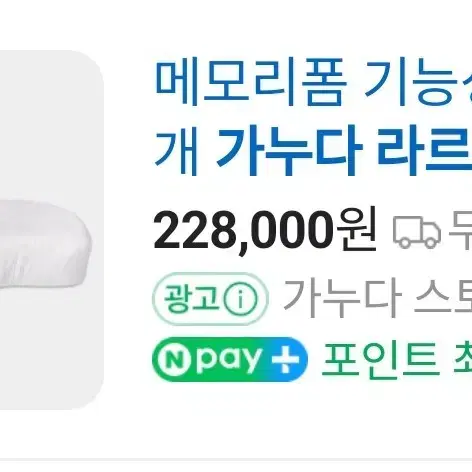Screen dimensions: 472x472
Task: Open product title starting with 메모리폼
Action: coord(313,117)
